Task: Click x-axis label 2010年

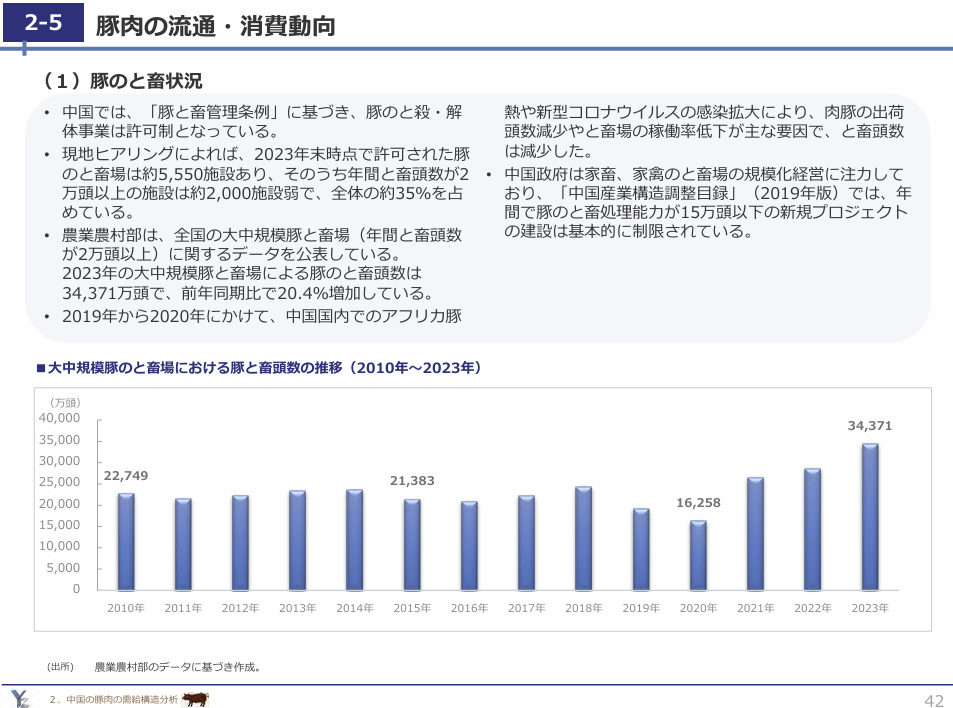Action: coord(126,608)
